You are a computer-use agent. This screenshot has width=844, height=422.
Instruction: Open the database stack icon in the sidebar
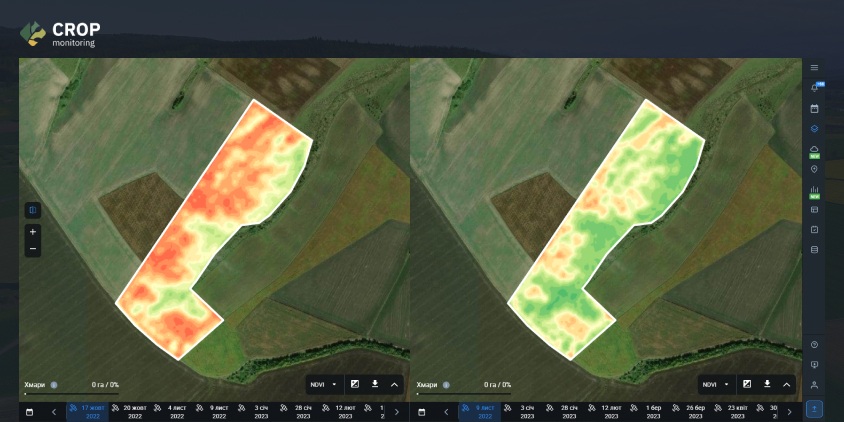[x=814, y=250]
